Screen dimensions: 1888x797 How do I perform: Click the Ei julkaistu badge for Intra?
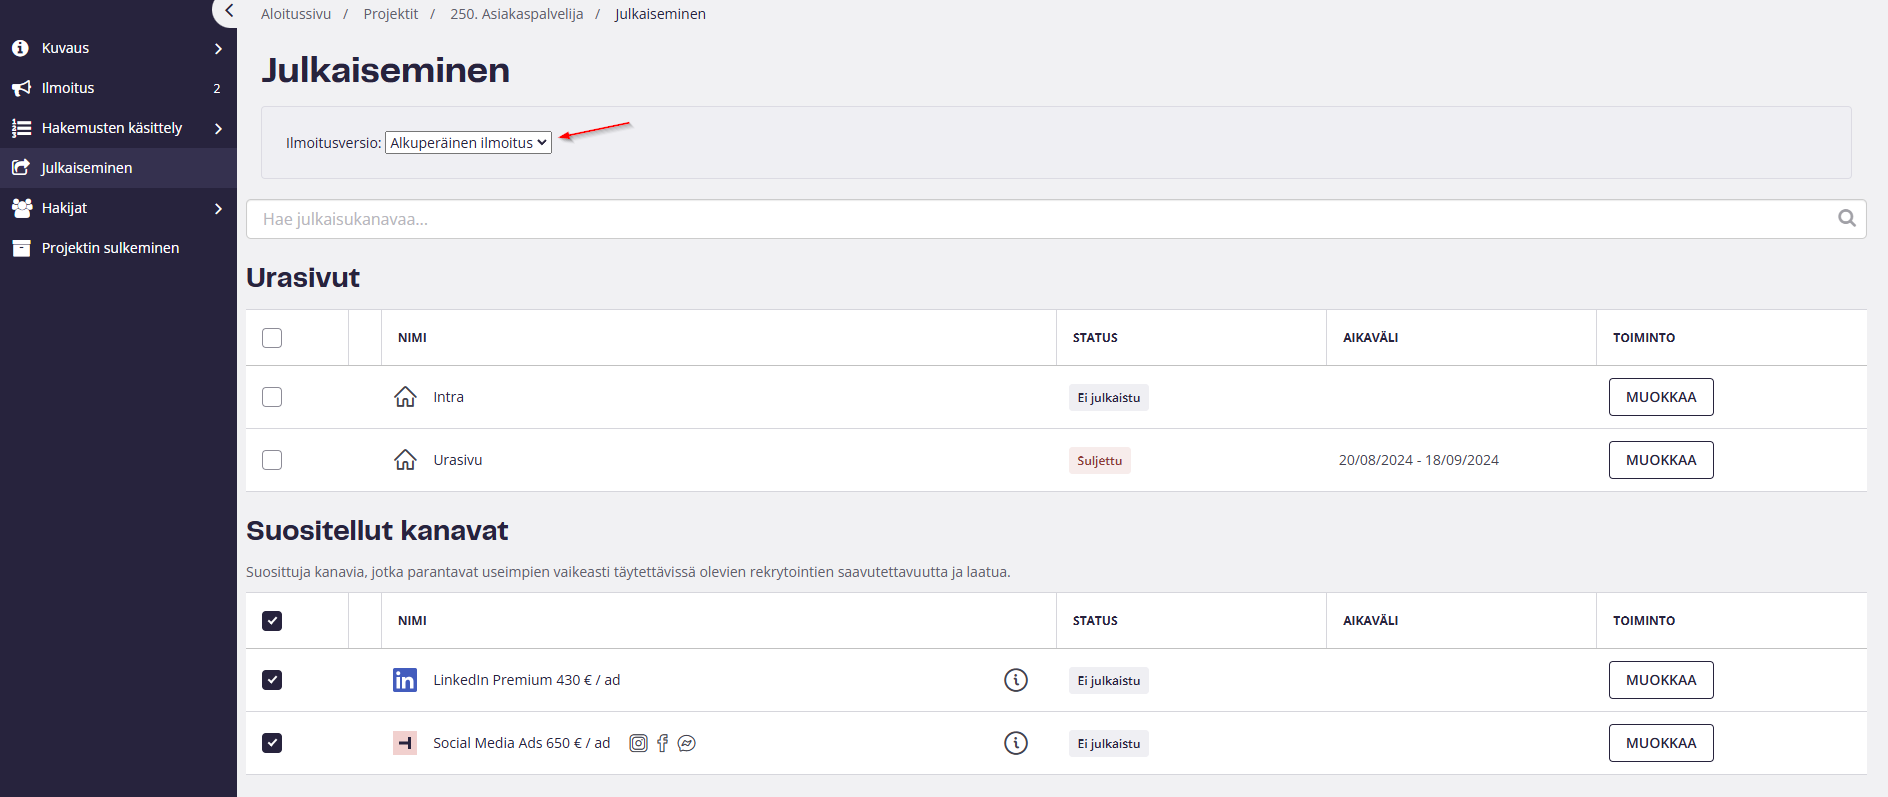(1108, 398)
